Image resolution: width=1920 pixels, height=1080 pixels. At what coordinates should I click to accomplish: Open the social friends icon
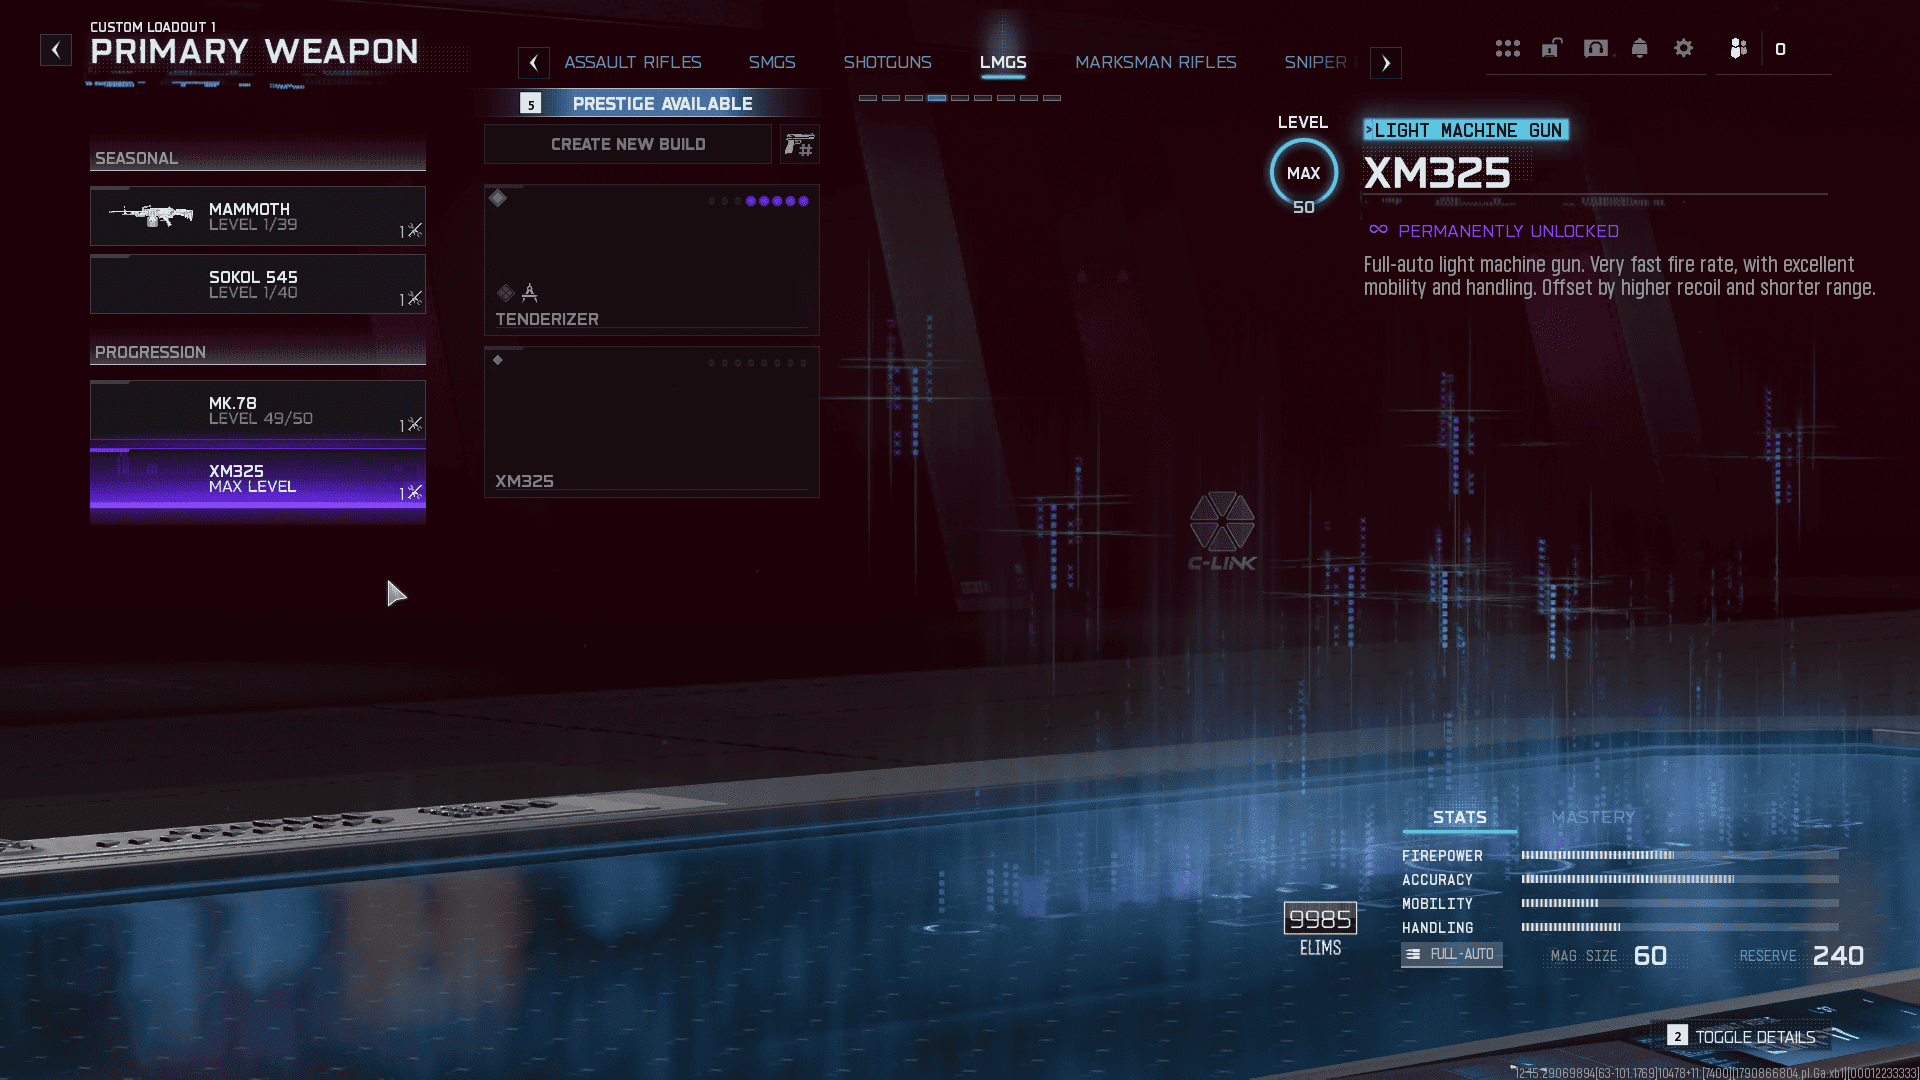[1738, 48]
